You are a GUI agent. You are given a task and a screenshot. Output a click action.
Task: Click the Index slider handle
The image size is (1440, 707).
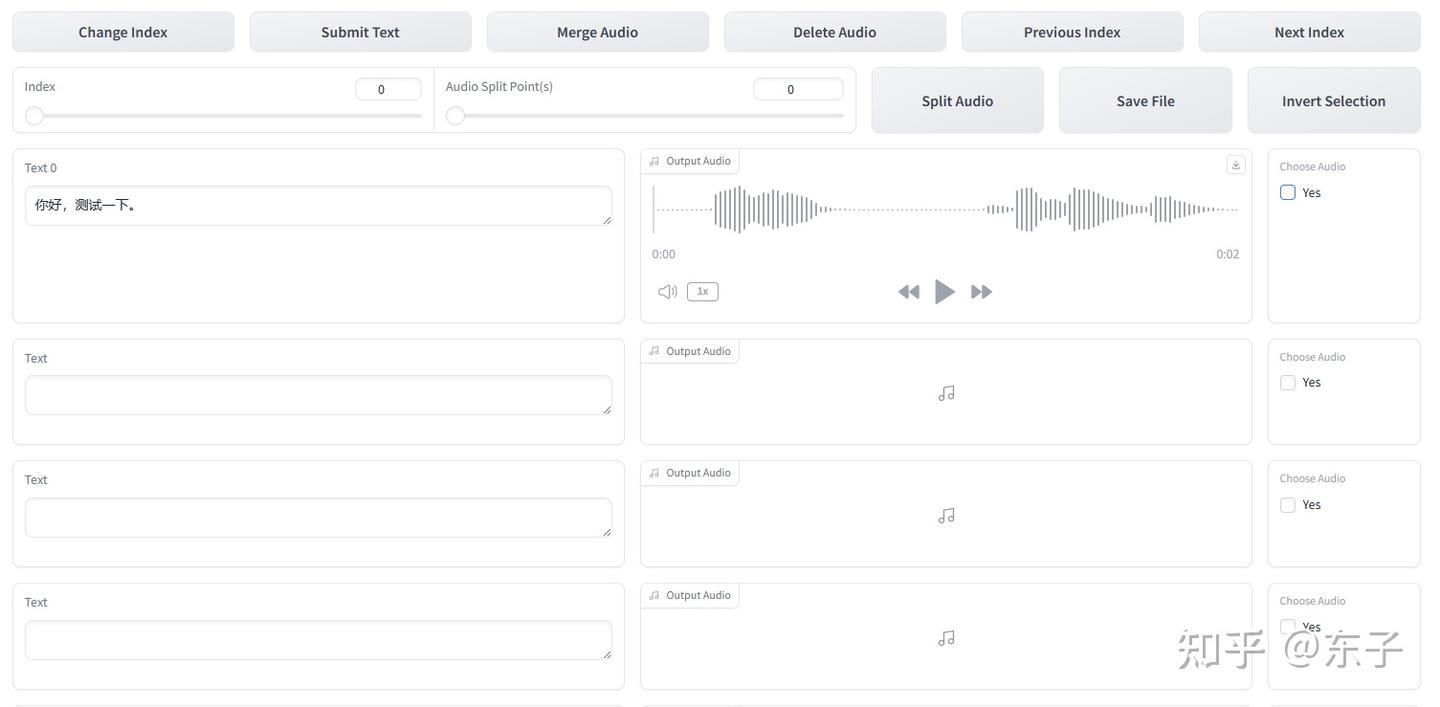click(x=35, y=116)
